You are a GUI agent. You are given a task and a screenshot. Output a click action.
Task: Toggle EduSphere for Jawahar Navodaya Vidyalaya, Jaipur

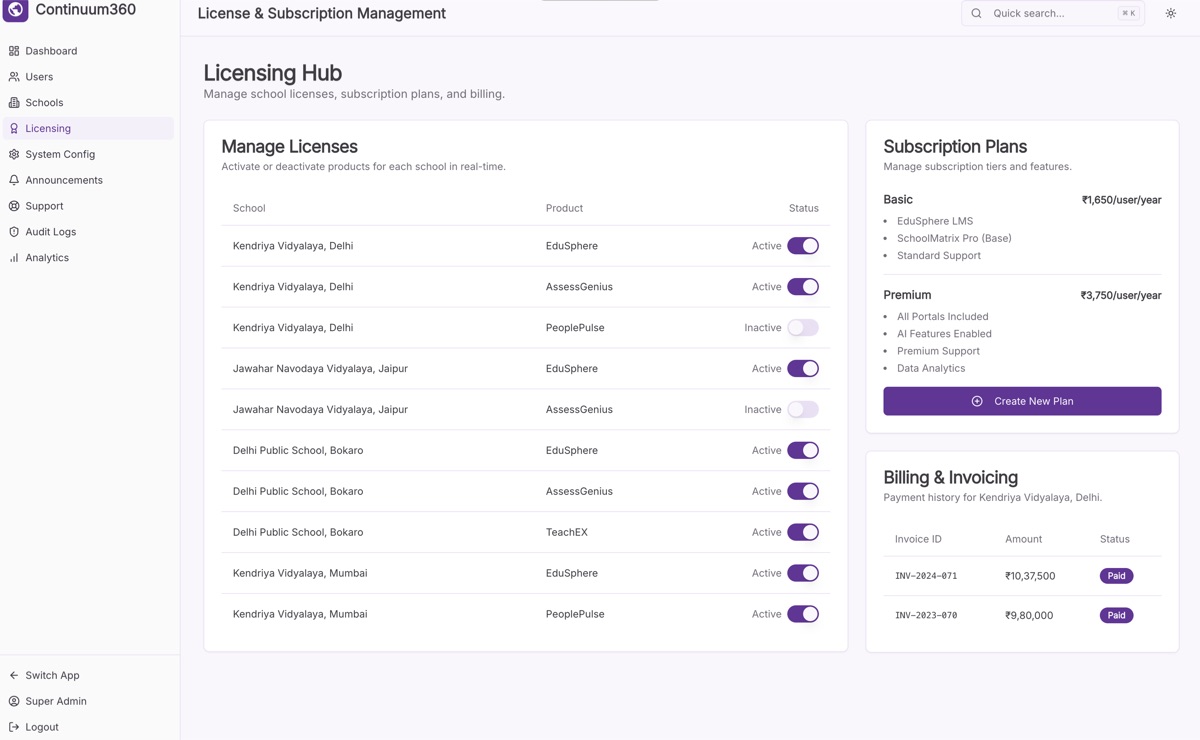(x=803, y=369)
